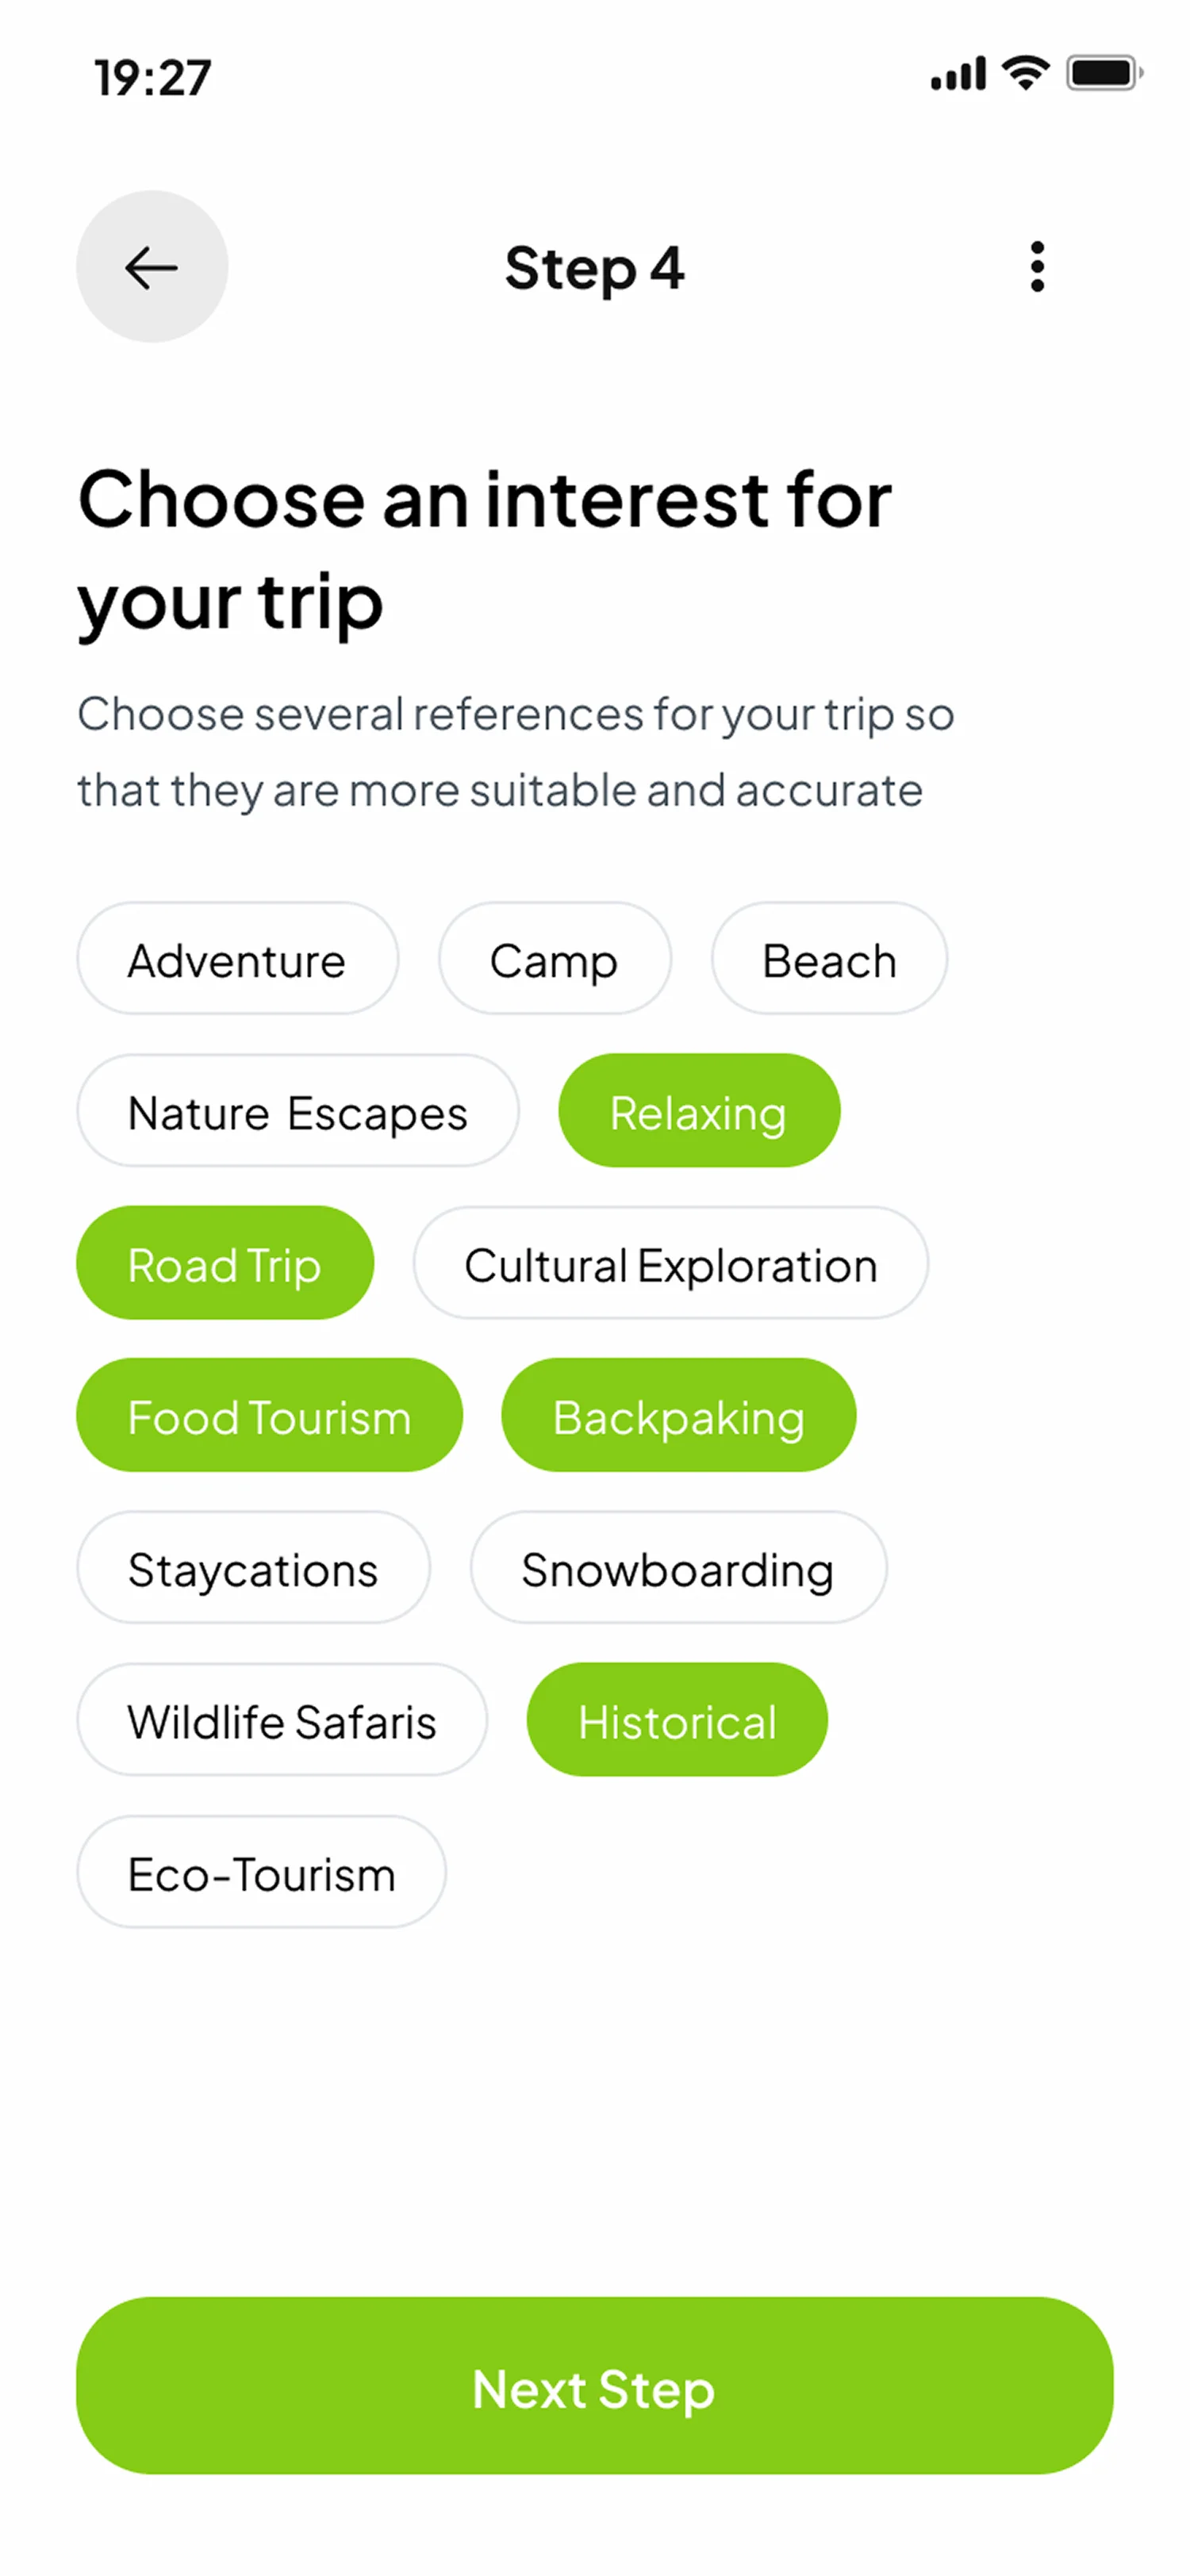Turn off the Food Tourism chip
The width and height of the screenshot is (1190, 2576).
(269, 1416)
